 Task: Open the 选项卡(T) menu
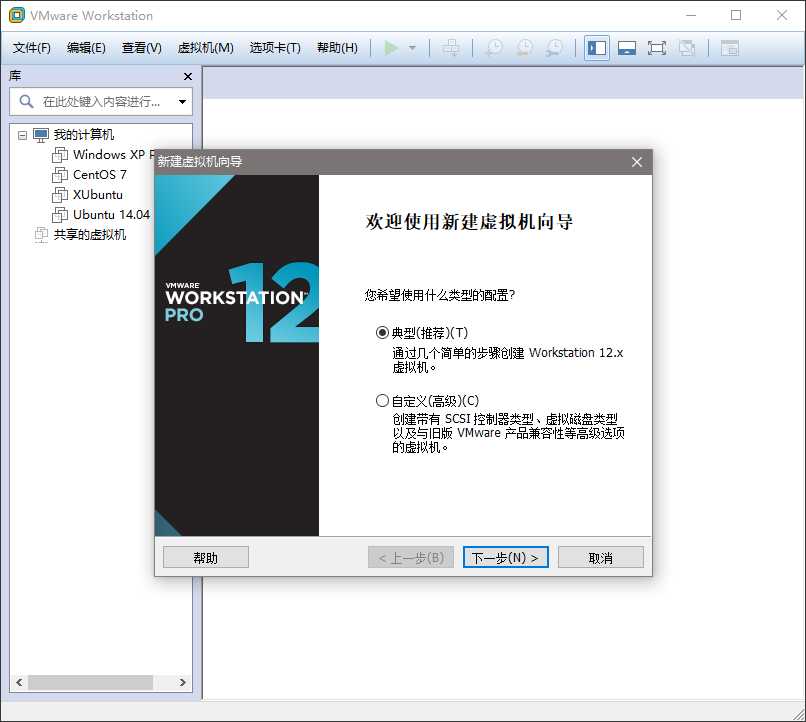point(275,48)
